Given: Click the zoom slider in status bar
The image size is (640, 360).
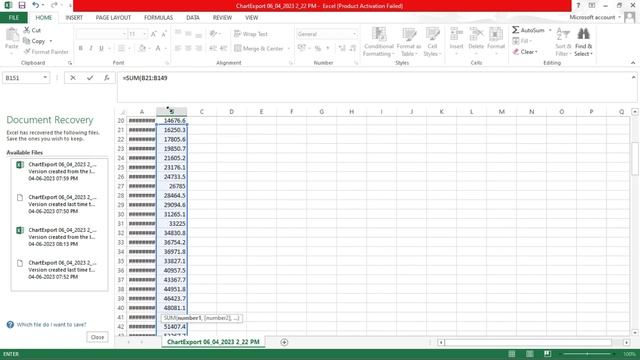Looking at the screenshot, I should [x=588, y=354].
